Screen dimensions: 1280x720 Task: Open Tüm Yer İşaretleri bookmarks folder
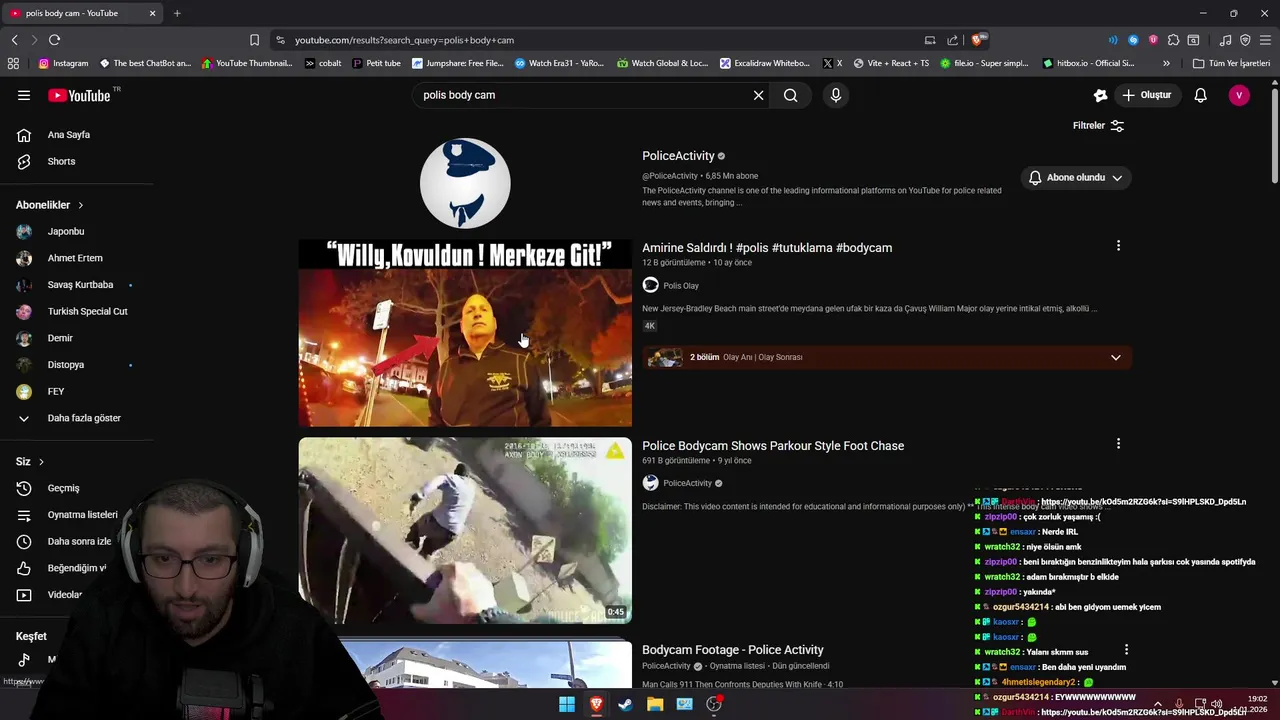click(1231, 63)
